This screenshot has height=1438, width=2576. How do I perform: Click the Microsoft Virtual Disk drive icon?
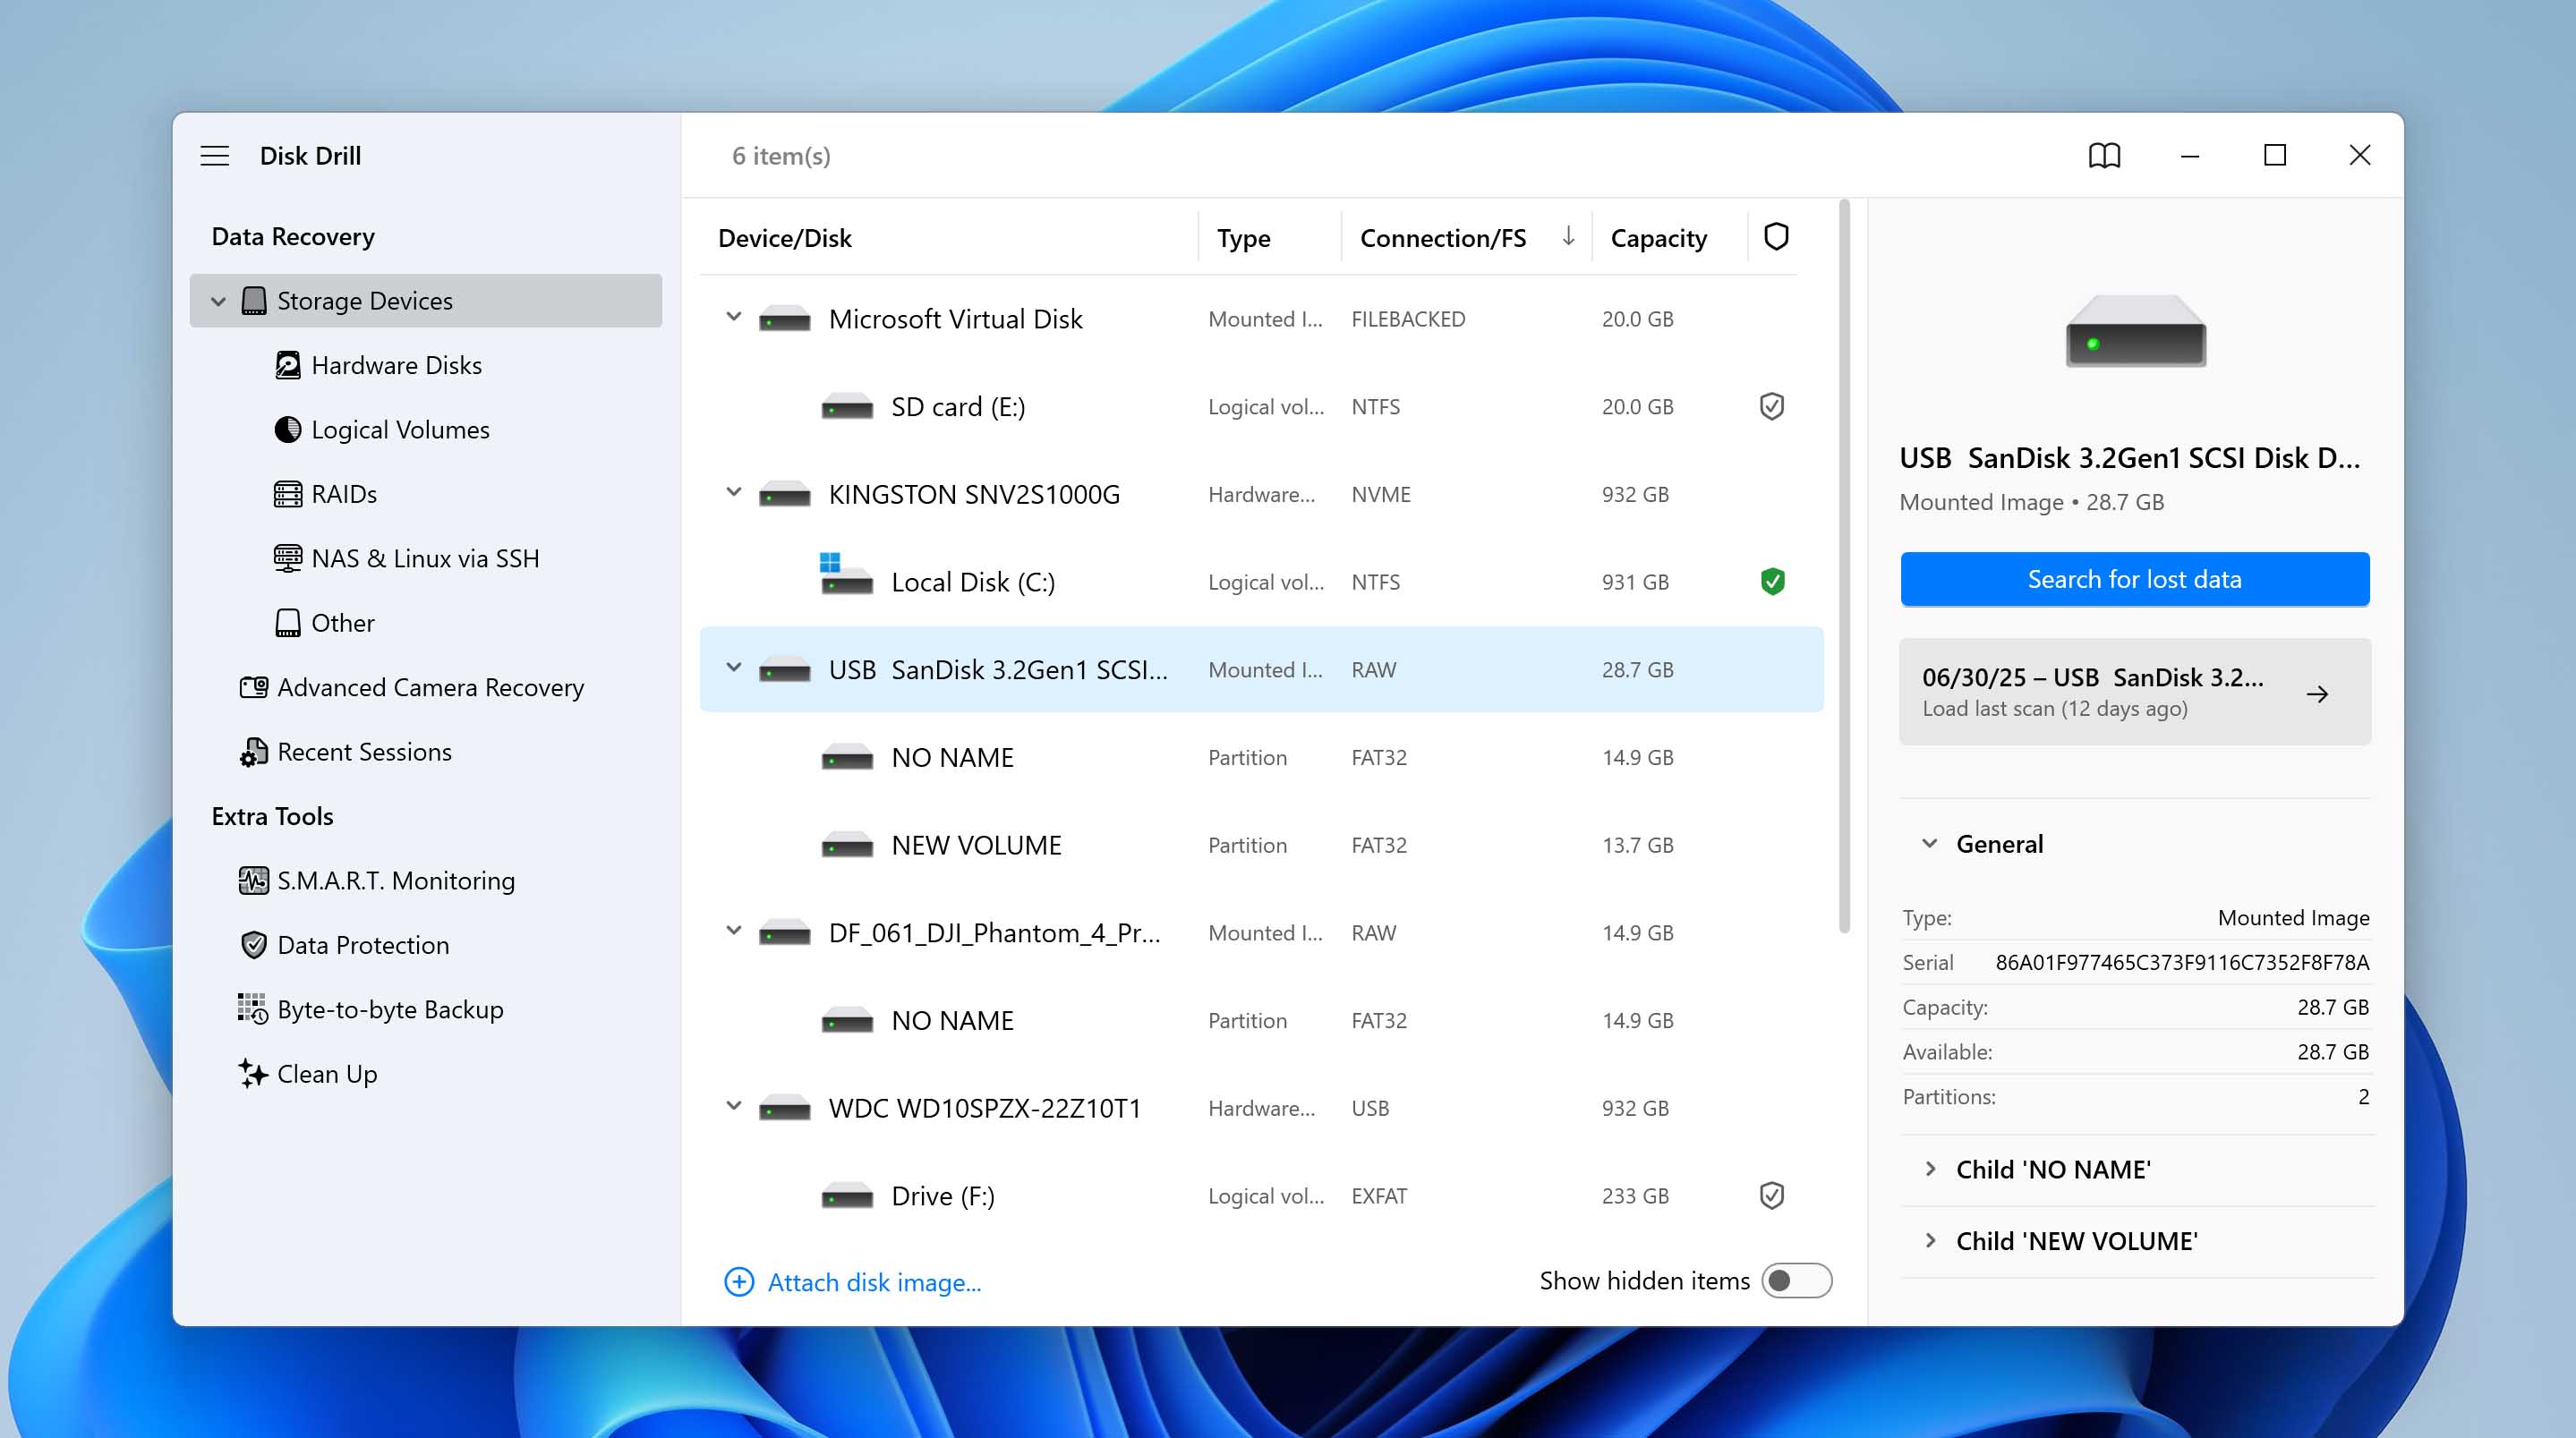pos(784,319)
